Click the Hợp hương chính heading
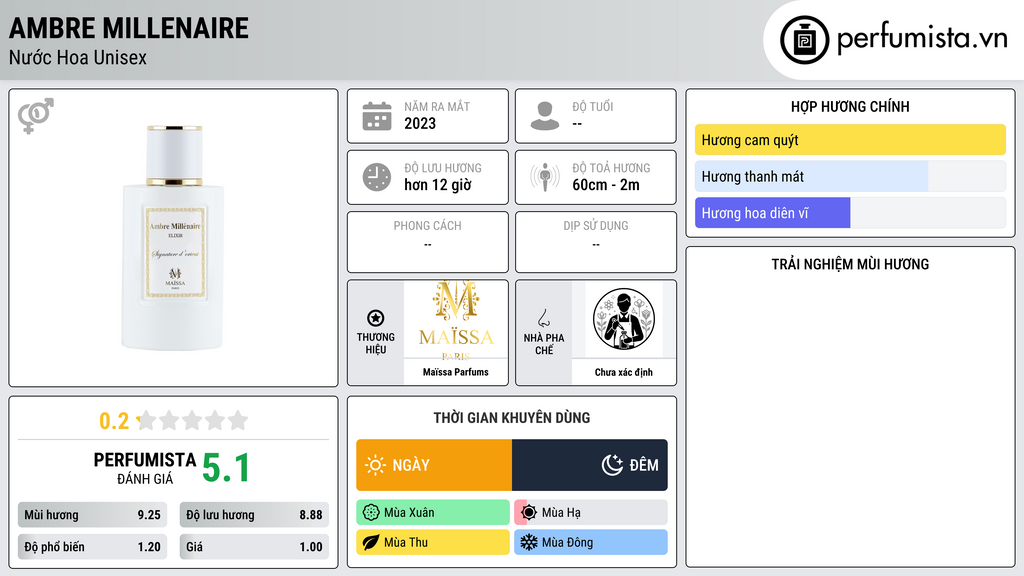The image size is (1024, 576). (x=850, y=106)
